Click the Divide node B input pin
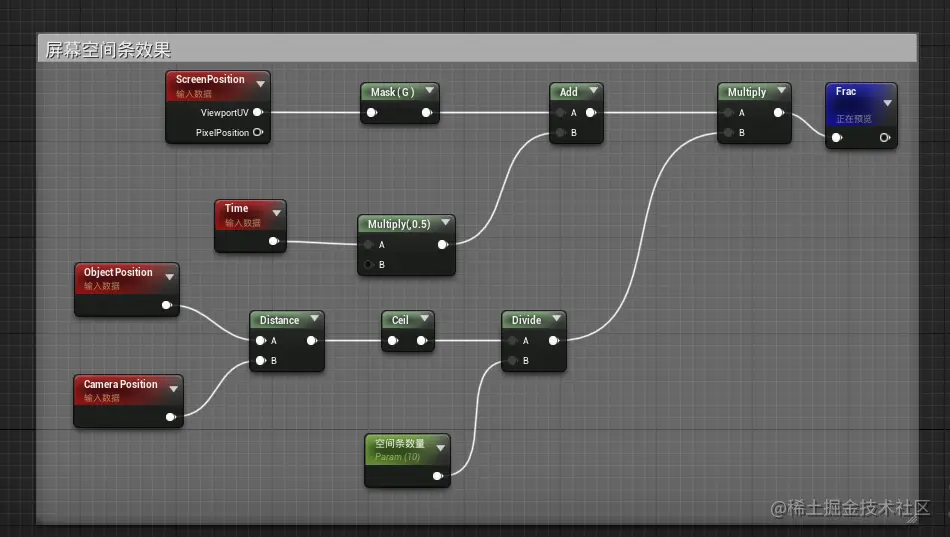This screenshot has height=537, width=950. click(x=513, y=361)
